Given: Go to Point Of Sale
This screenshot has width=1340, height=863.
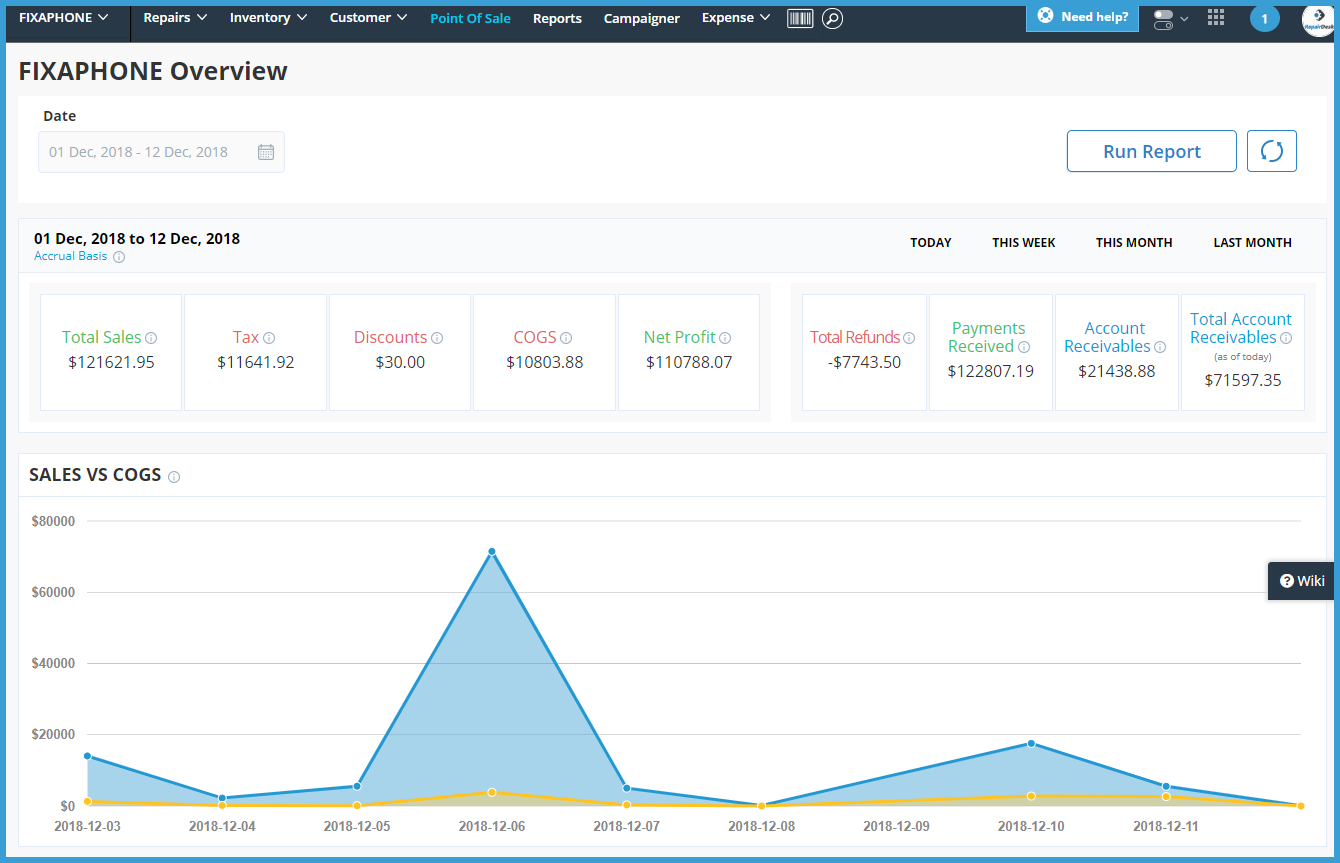Looking at the screenshot, I should click(x=470, y=18).
